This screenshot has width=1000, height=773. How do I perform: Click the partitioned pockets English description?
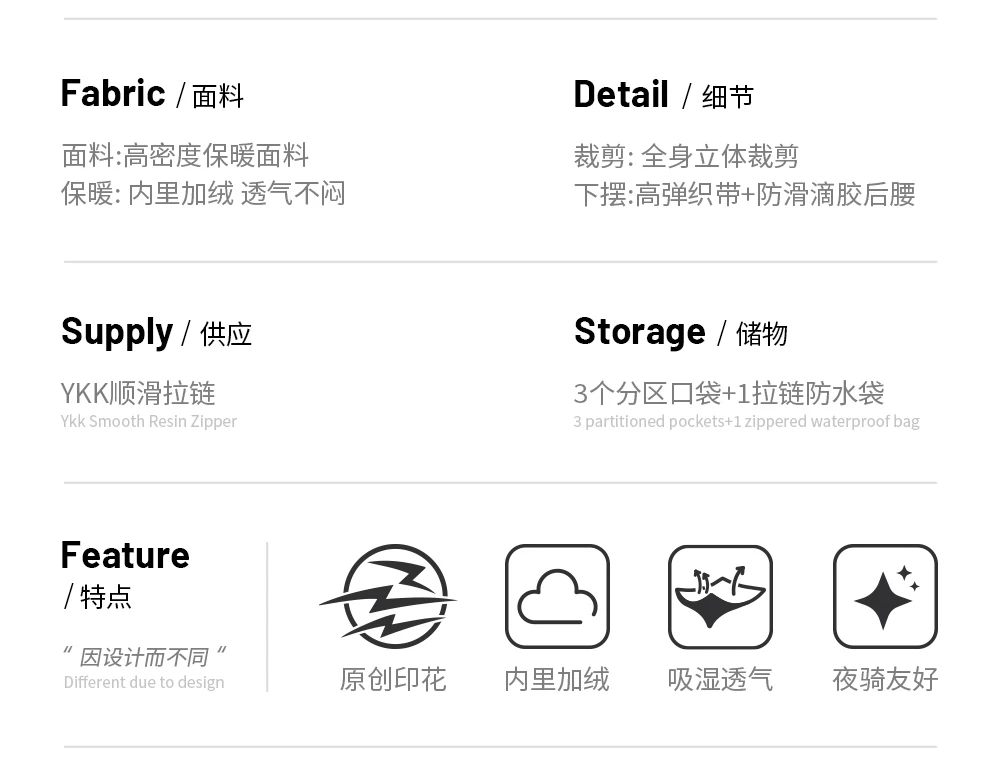pos(746,421)
